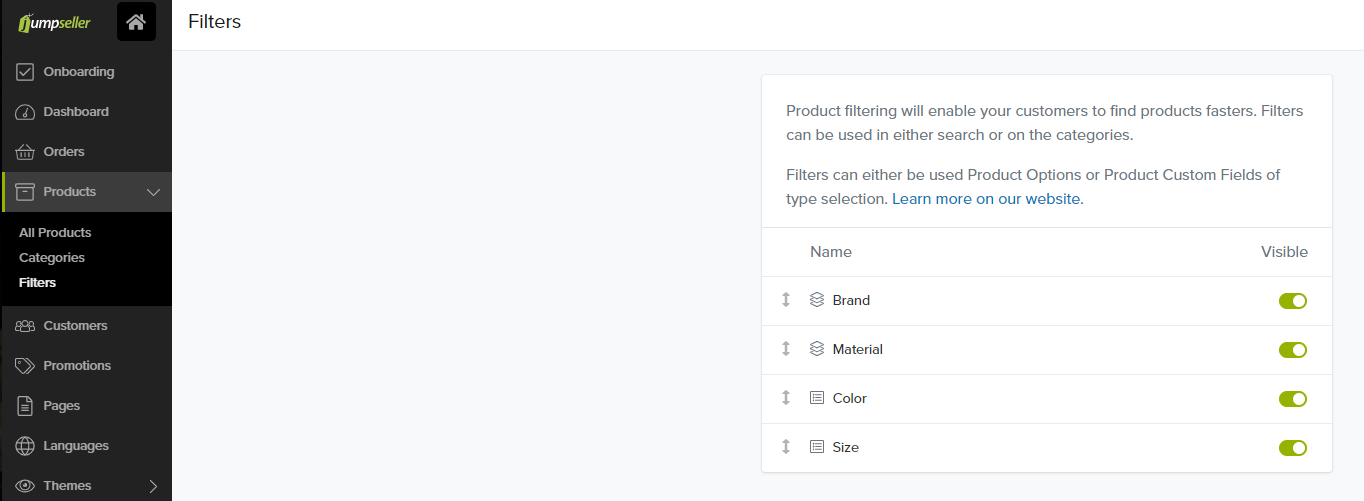The image size is (1364, 501).
Task: Click the Onboarding checkmark icon
Action: tap(25, 72)
